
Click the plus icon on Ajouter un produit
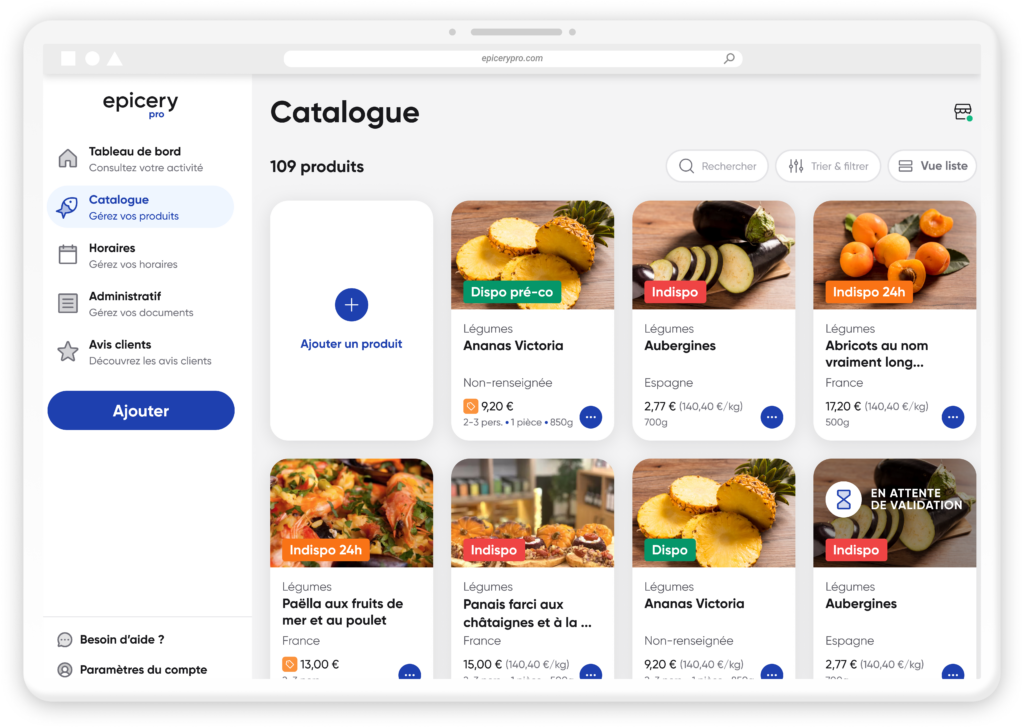(351, 305)
